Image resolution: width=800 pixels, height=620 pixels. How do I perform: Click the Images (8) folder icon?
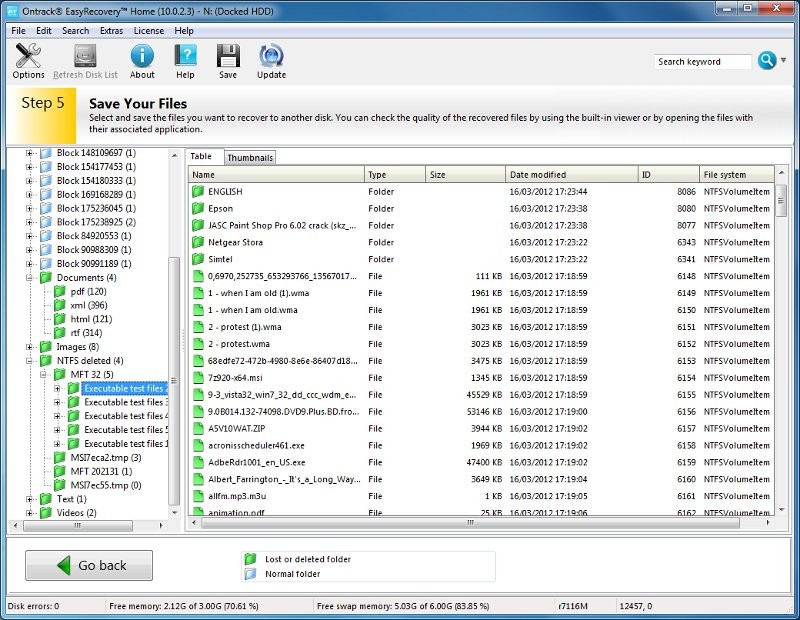[x=46, y=346]
